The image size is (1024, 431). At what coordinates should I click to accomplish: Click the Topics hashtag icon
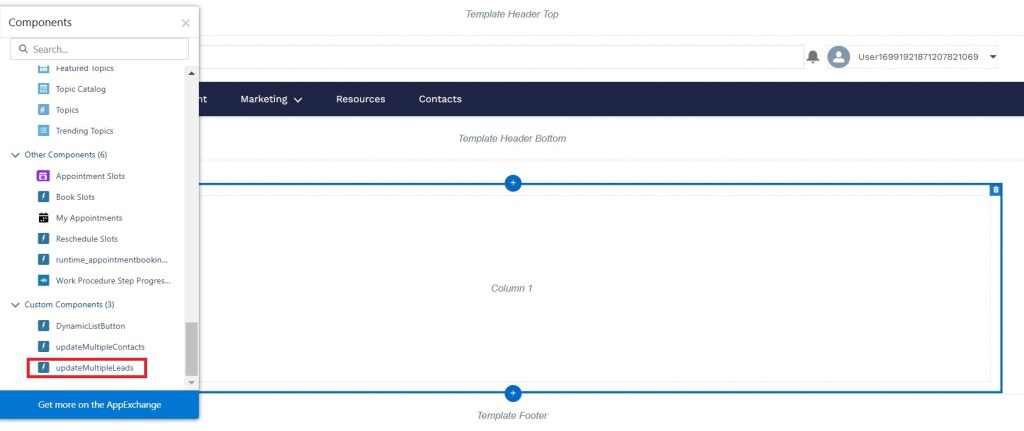[x=44, y=110]
